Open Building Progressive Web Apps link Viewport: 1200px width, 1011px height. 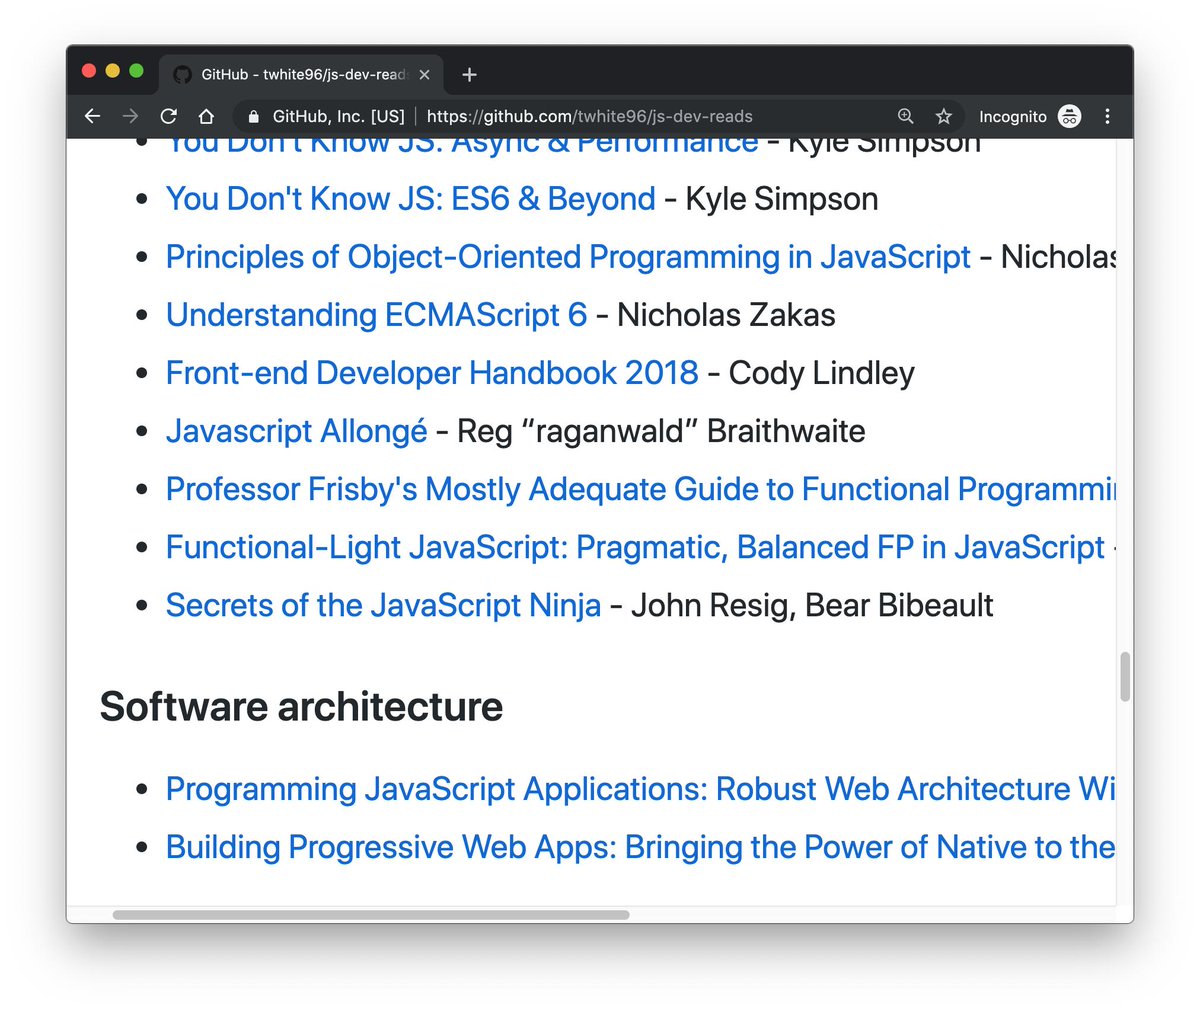coord(641,847)
